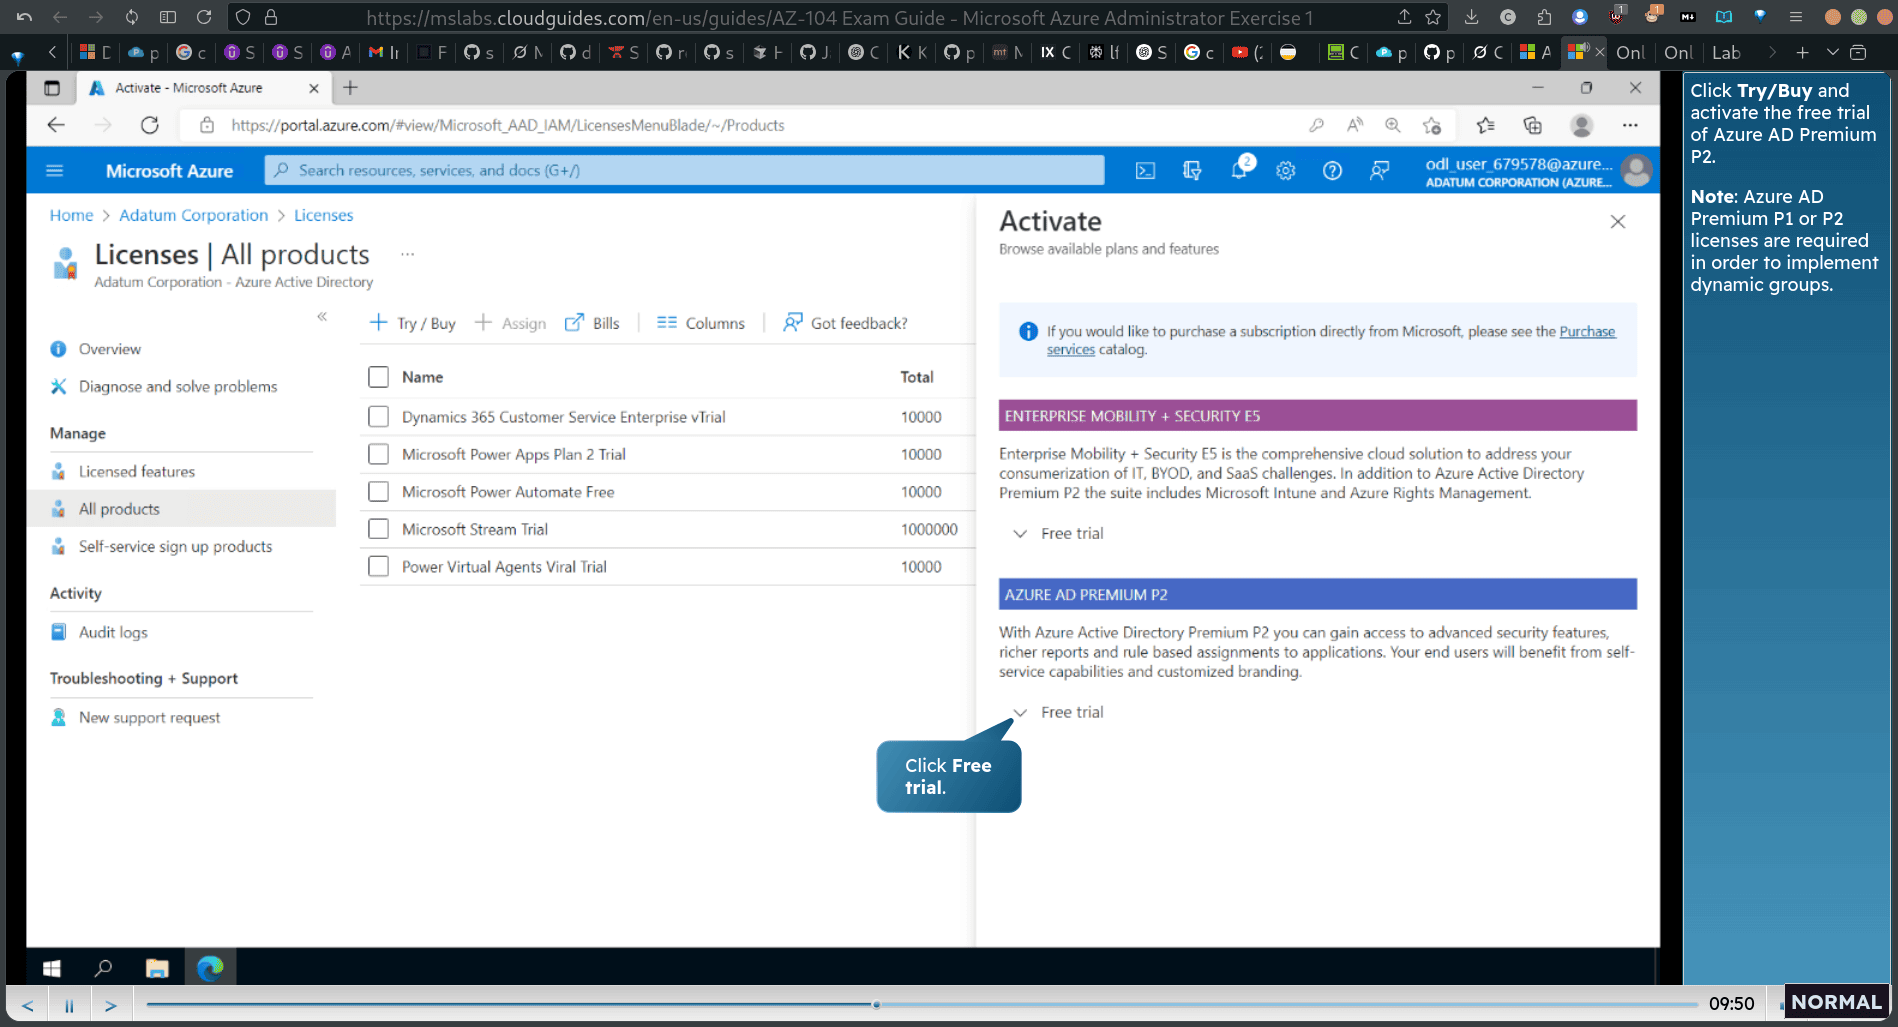The image size is (1898, 1027).
Task: Open Azure help question mark icon
Action: click(1332, 171)
